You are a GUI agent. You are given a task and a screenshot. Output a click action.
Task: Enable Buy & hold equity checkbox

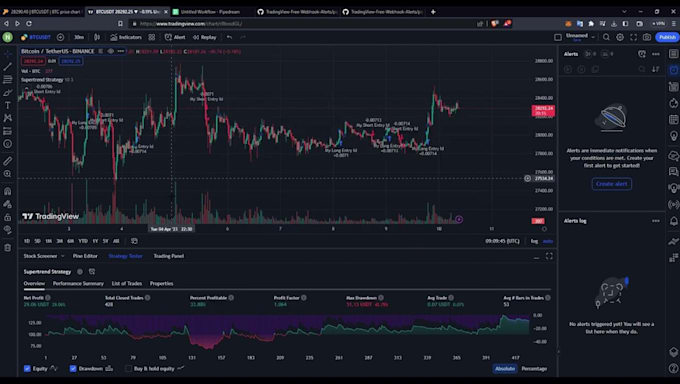[128, 368]
